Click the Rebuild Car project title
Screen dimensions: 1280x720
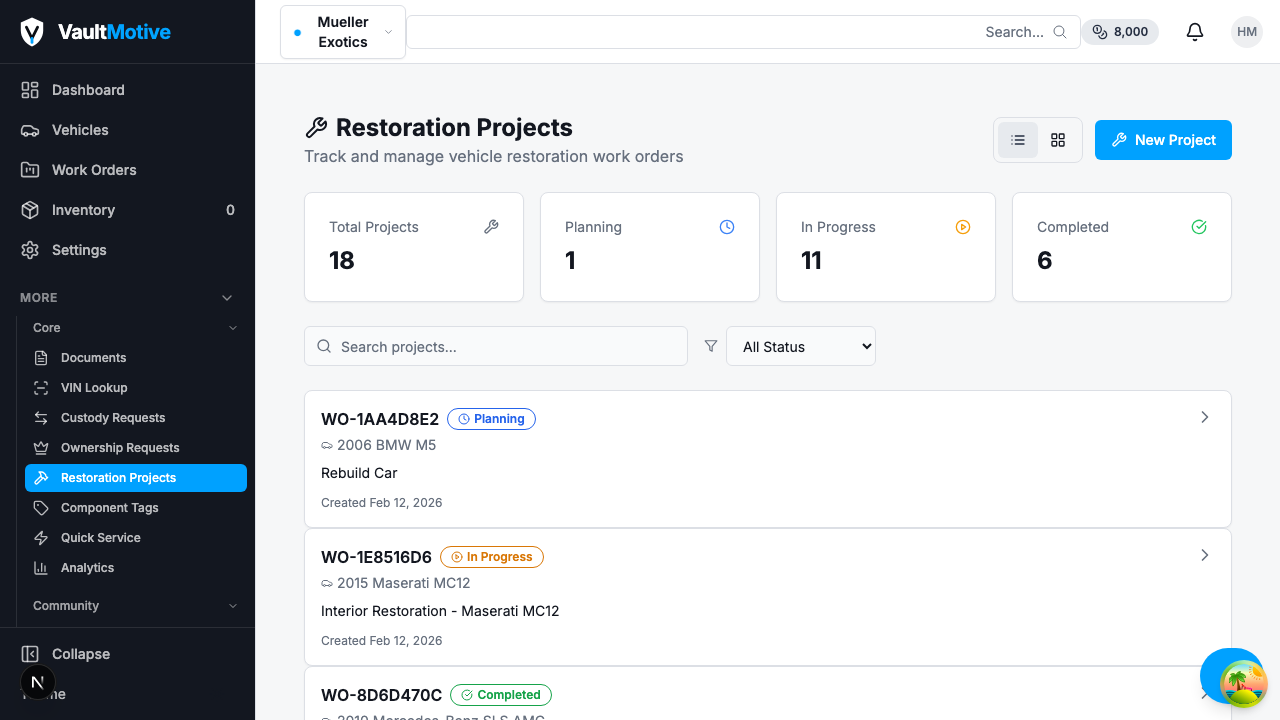tap(359, 473)
